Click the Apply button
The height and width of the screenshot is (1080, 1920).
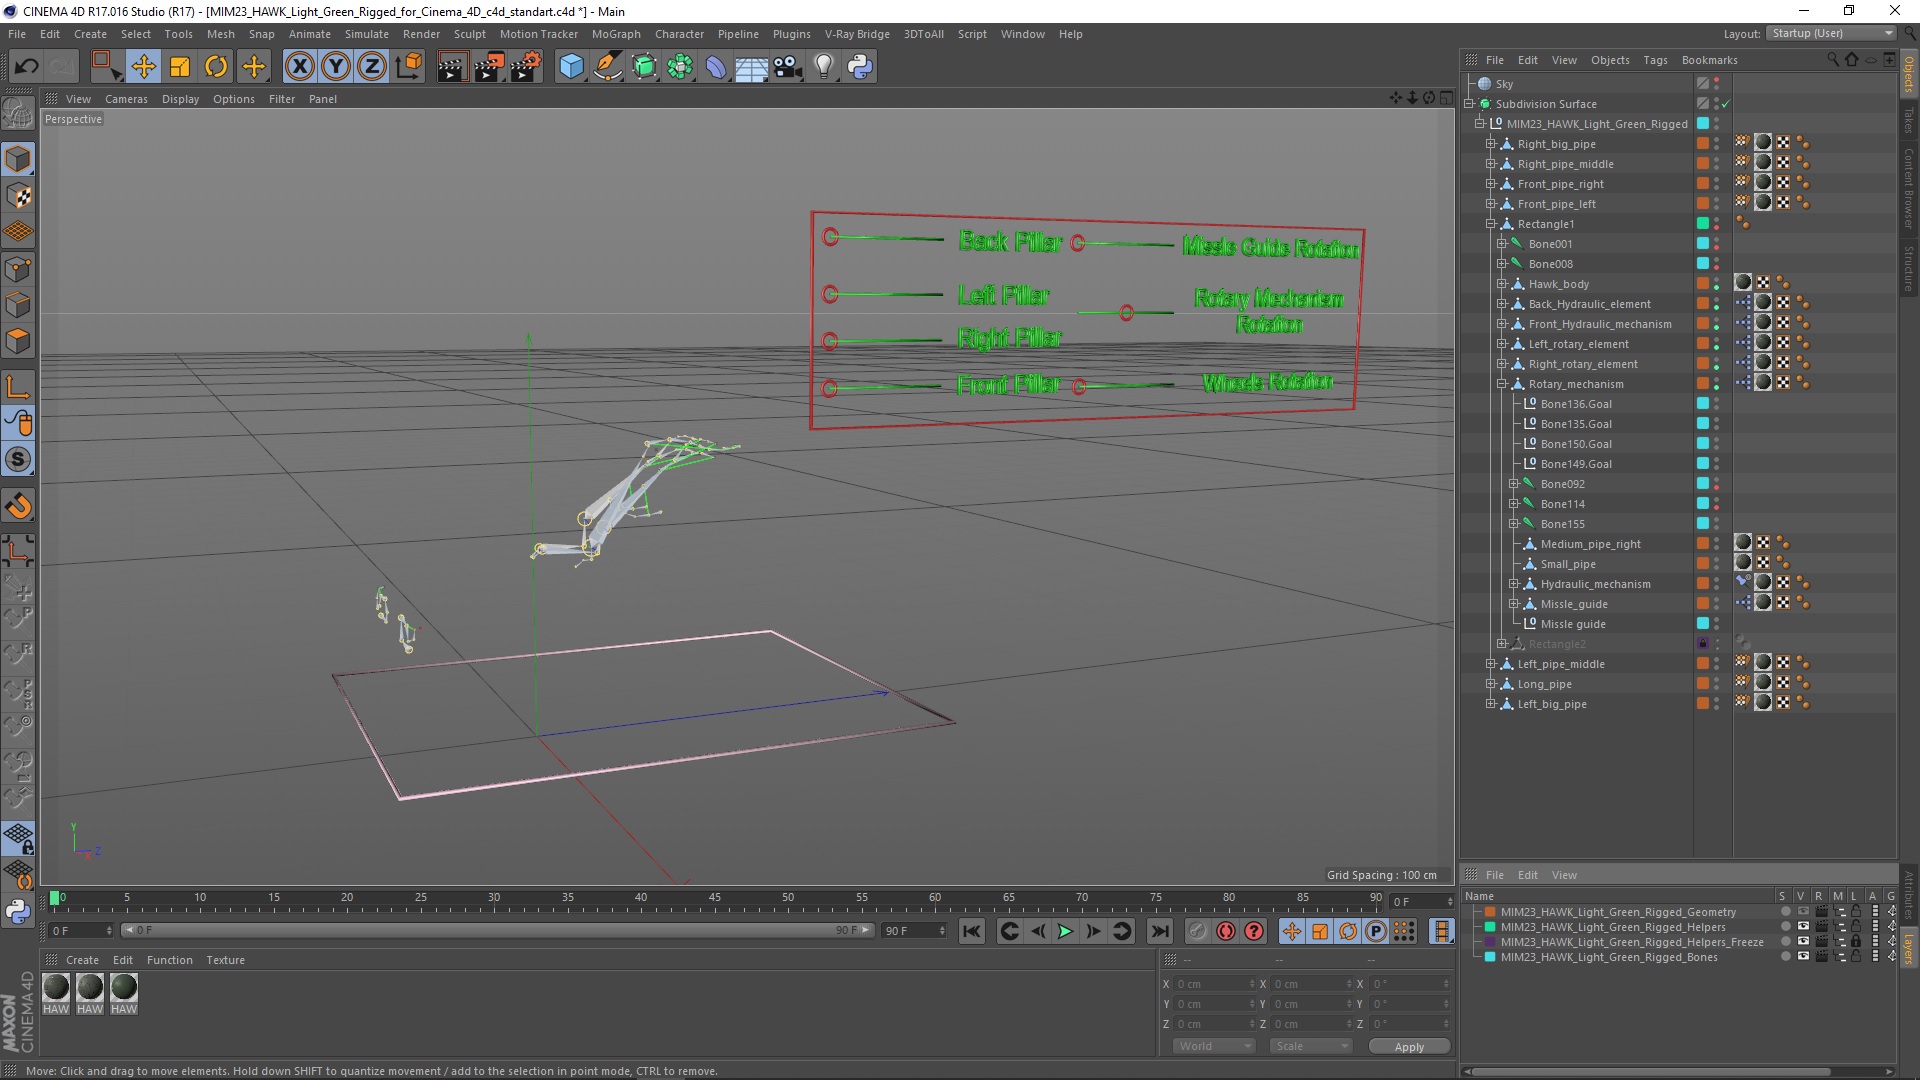[1409, 1047]
